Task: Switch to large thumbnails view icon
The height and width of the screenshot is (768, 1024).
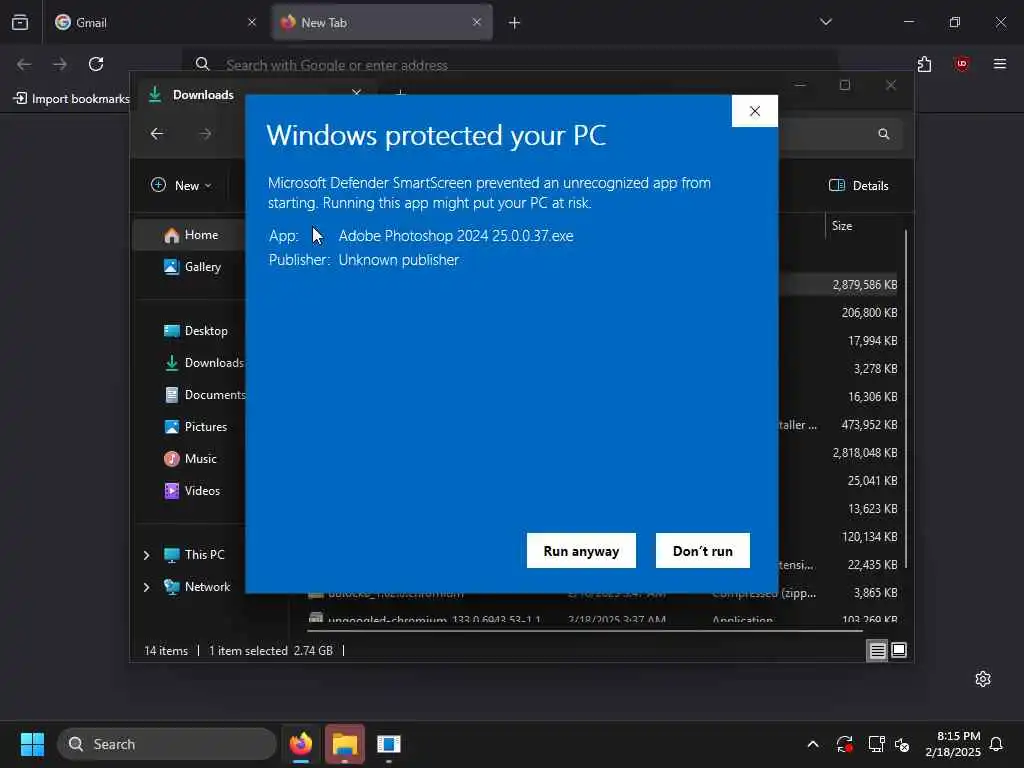Action: (899, 650)
